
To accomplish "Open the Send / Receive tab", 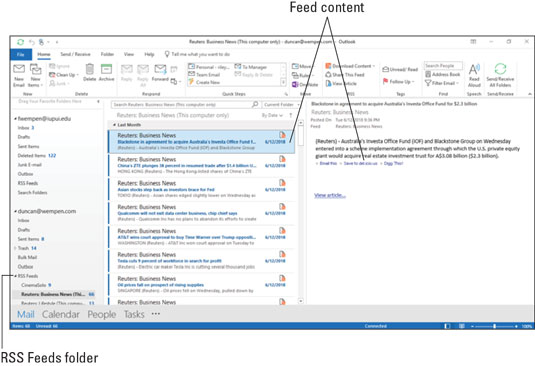I will point(75,54).
